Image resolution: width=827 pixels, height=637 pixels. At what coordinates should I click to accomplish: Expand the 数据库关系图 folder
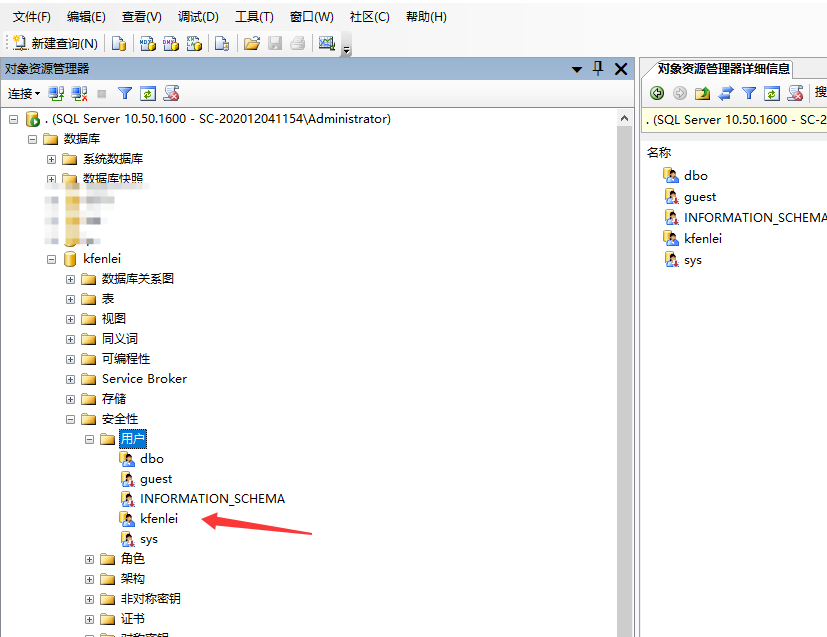[71, 279]
